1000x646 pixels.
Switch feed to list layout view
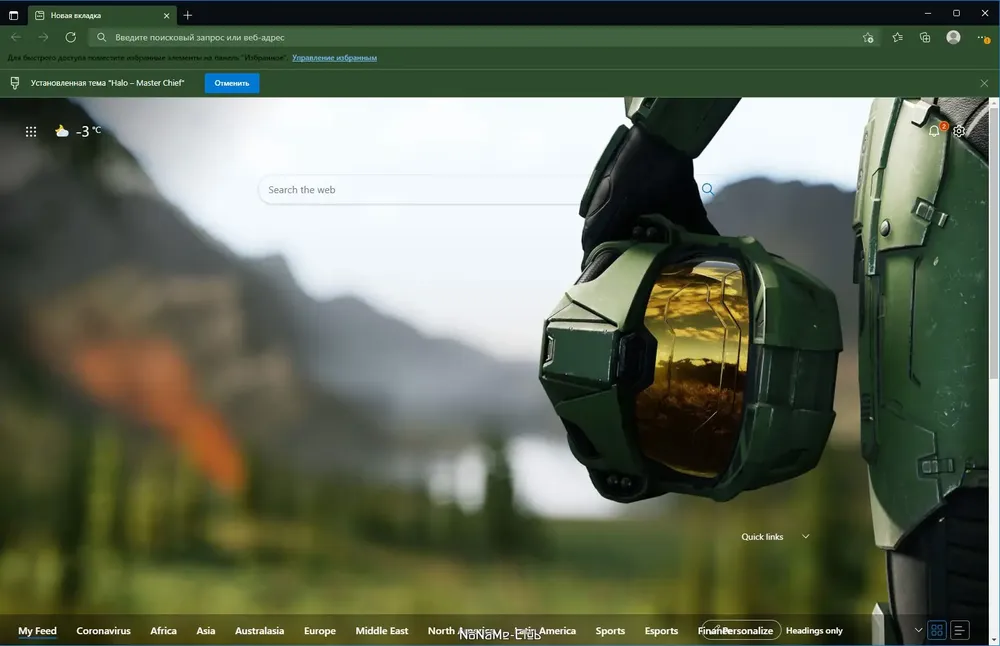(x=960, y=630)
